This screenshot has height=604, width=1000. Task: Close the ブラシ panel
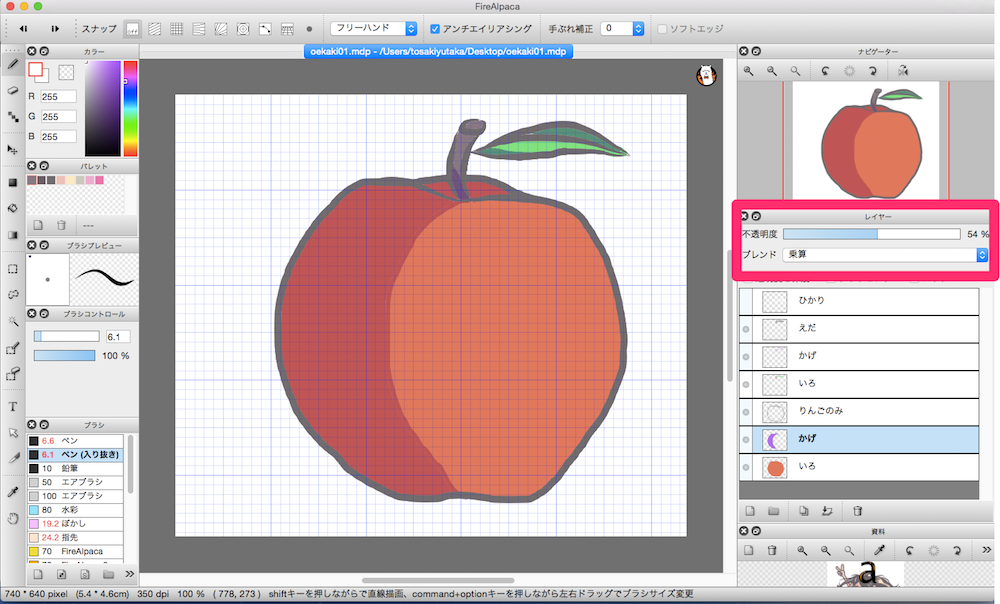tap(31, 425)
